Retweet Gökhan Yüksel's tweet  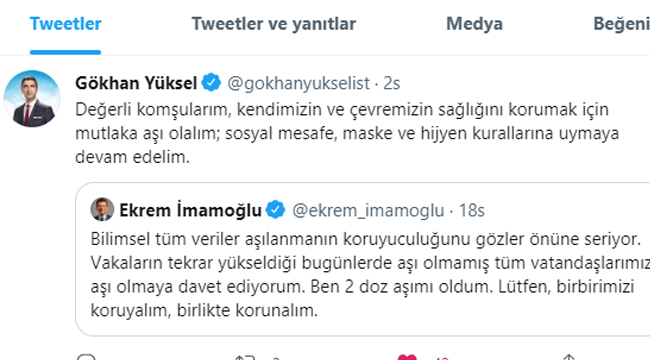[245, 357]
